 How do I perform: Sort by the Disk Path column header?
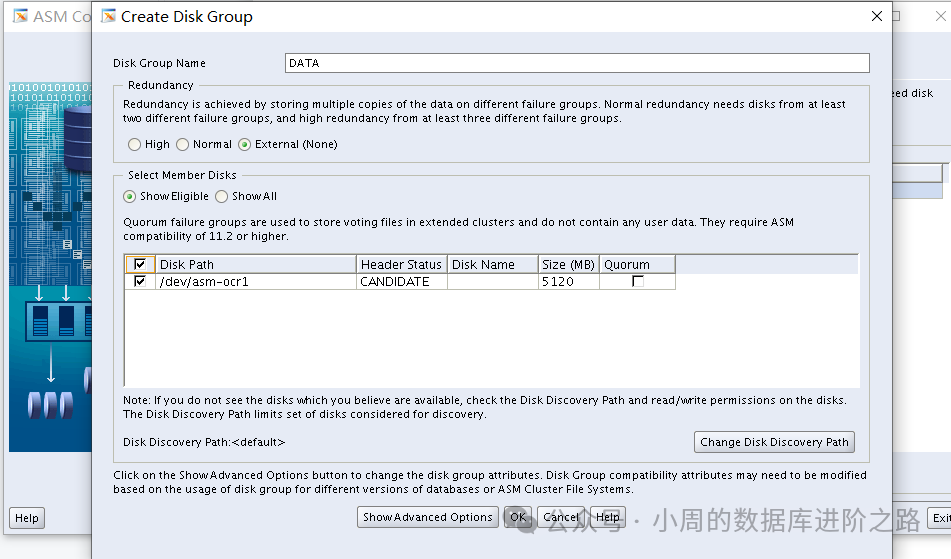(x=256, y=264)
